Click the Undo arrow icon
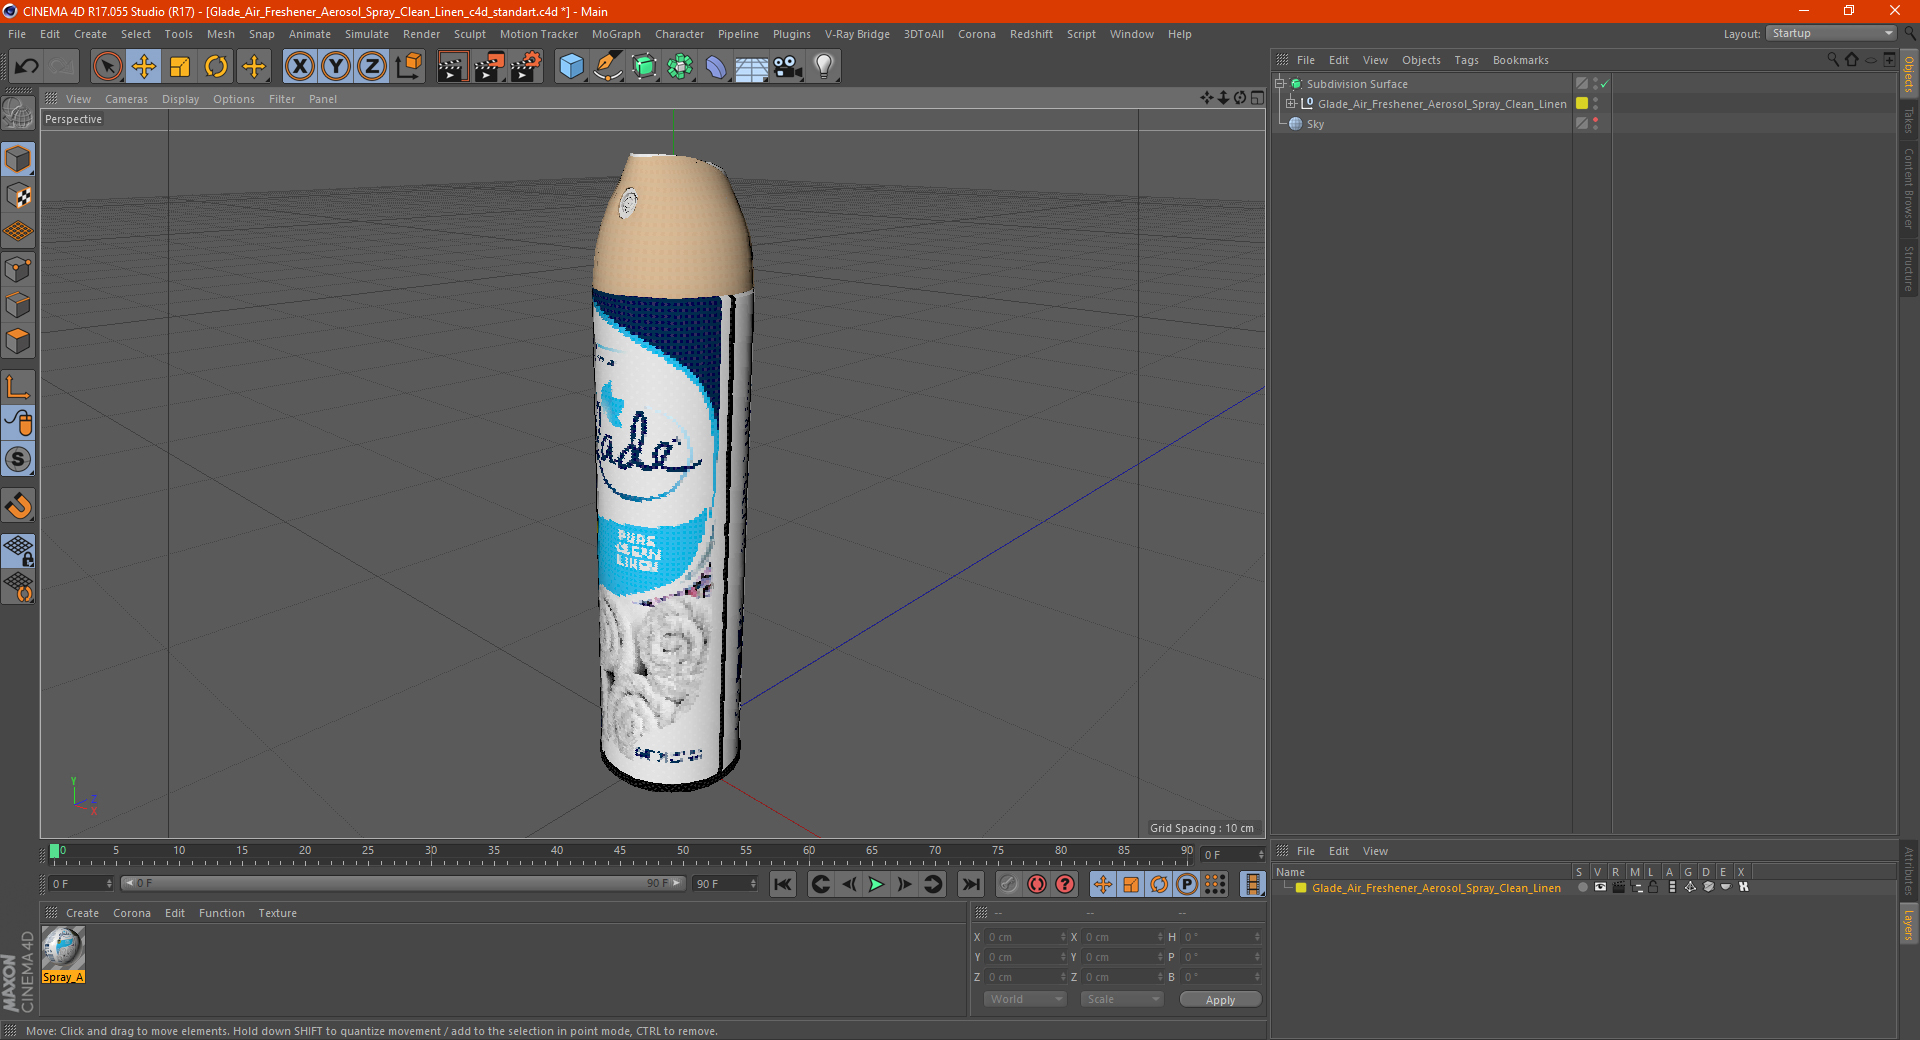 pyautogui.click(x=27, y=67)
